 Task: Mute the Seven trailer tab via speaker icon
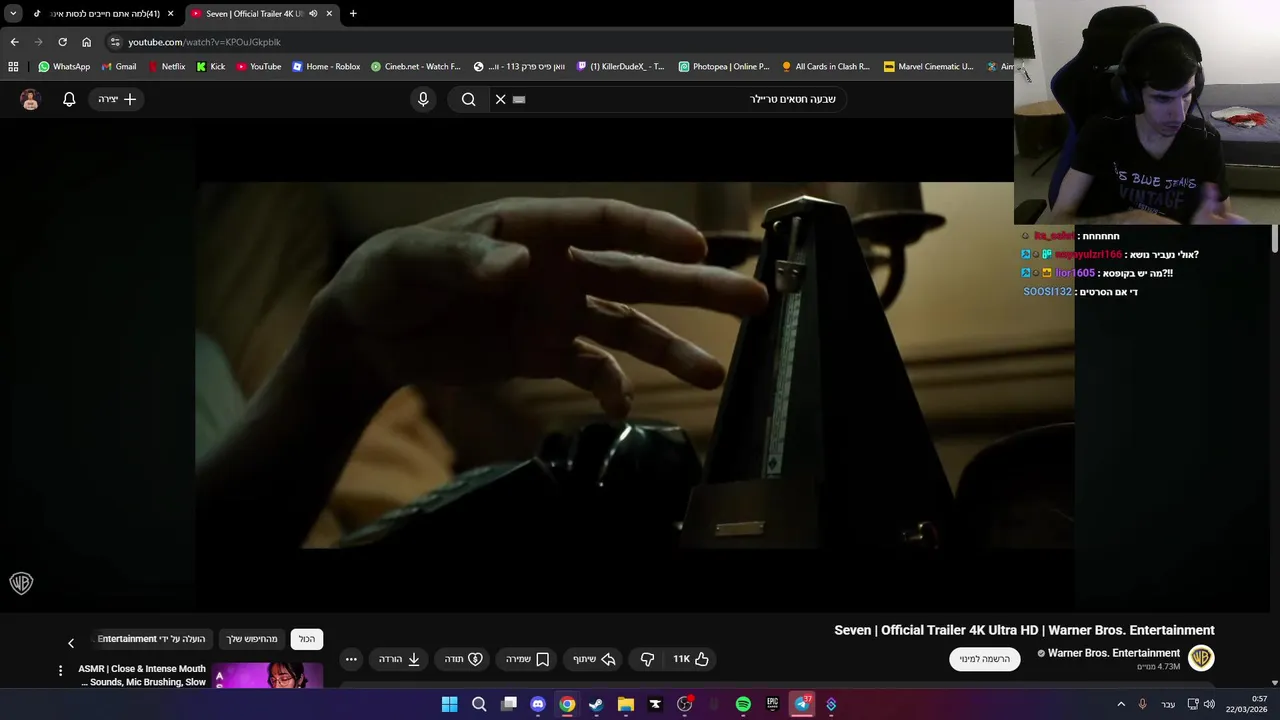[313, 13]
